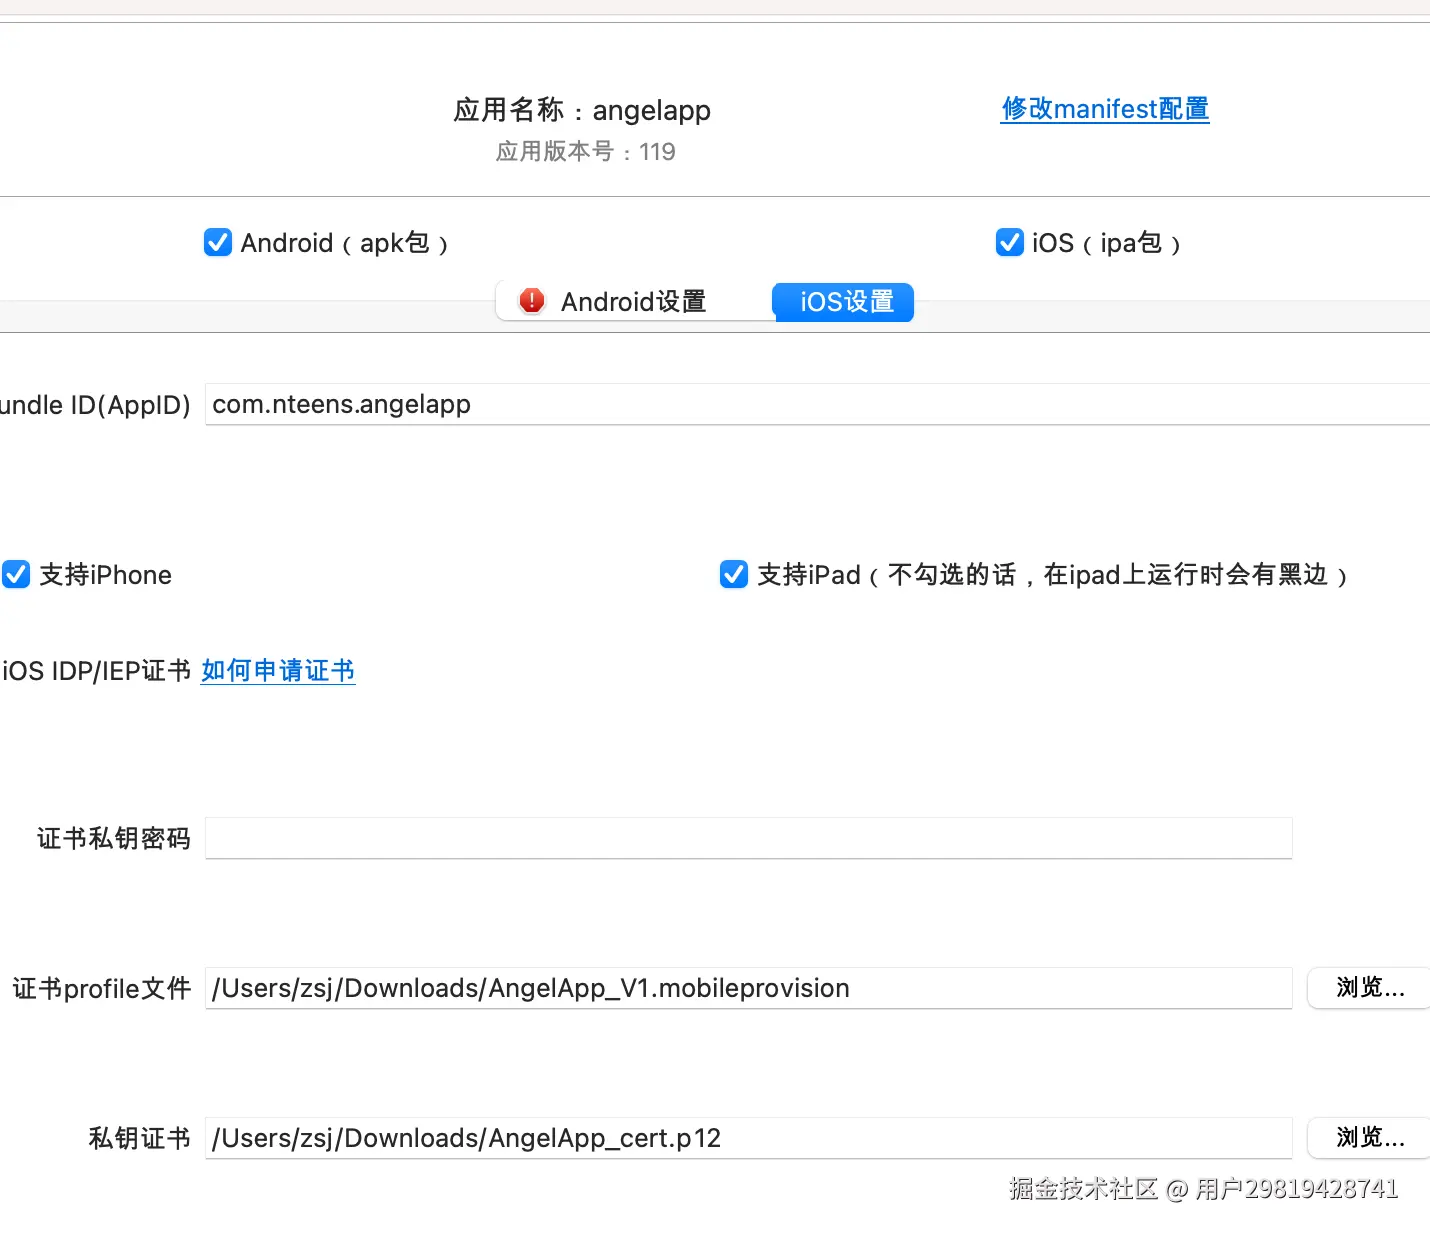Viewport: 1430px width, 1234px height.
Task: Click the 如何申请证书 link
Action: 278,670
